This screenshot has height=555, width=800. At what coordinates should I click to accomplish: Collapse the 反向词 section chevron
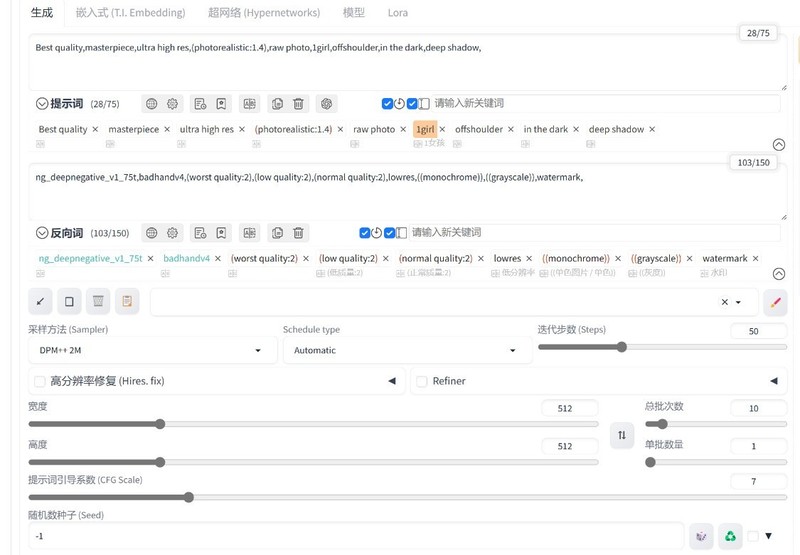tap(42, 233)
